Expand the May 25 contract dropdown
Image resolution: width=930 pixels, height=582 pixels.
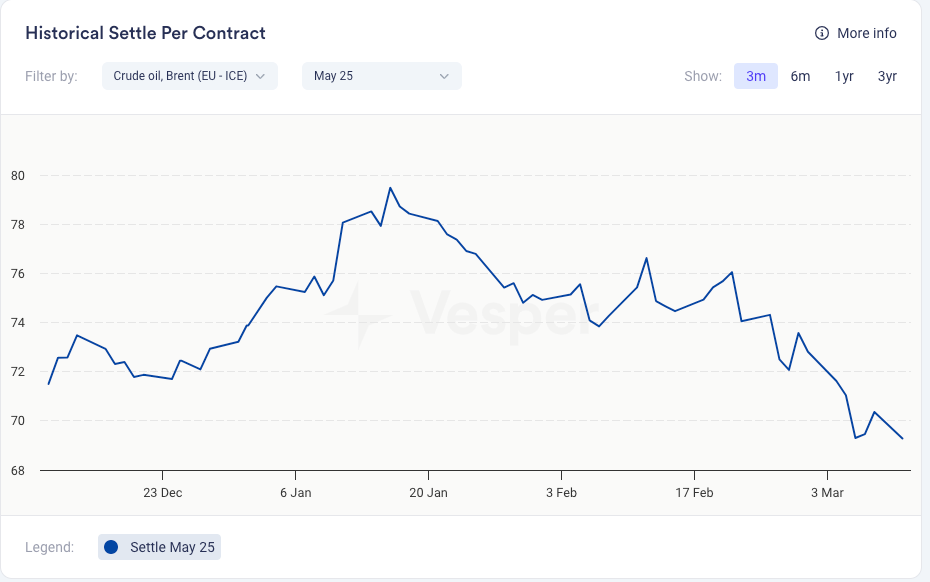(381, 76)
